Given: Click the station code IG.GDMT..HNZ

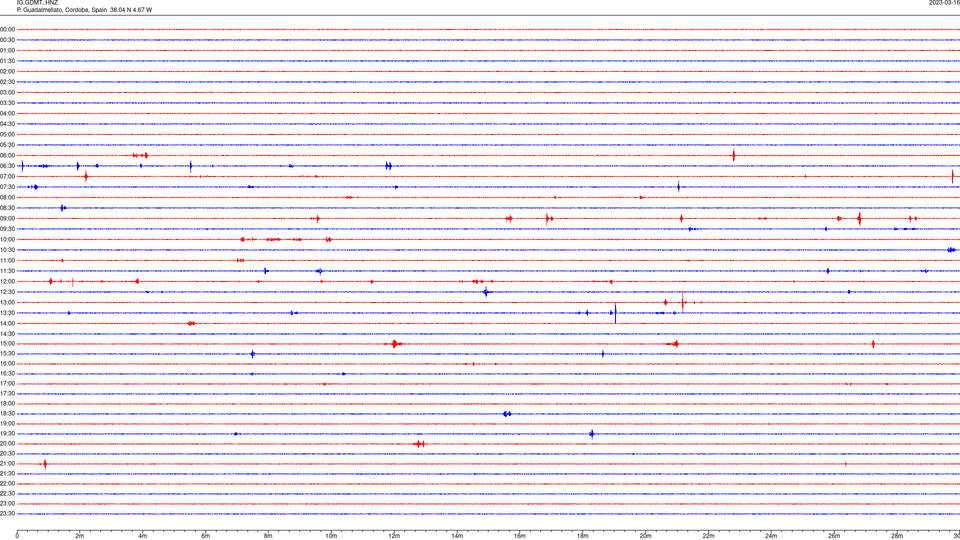Looking at the screenshot, I should pos(38,3).
